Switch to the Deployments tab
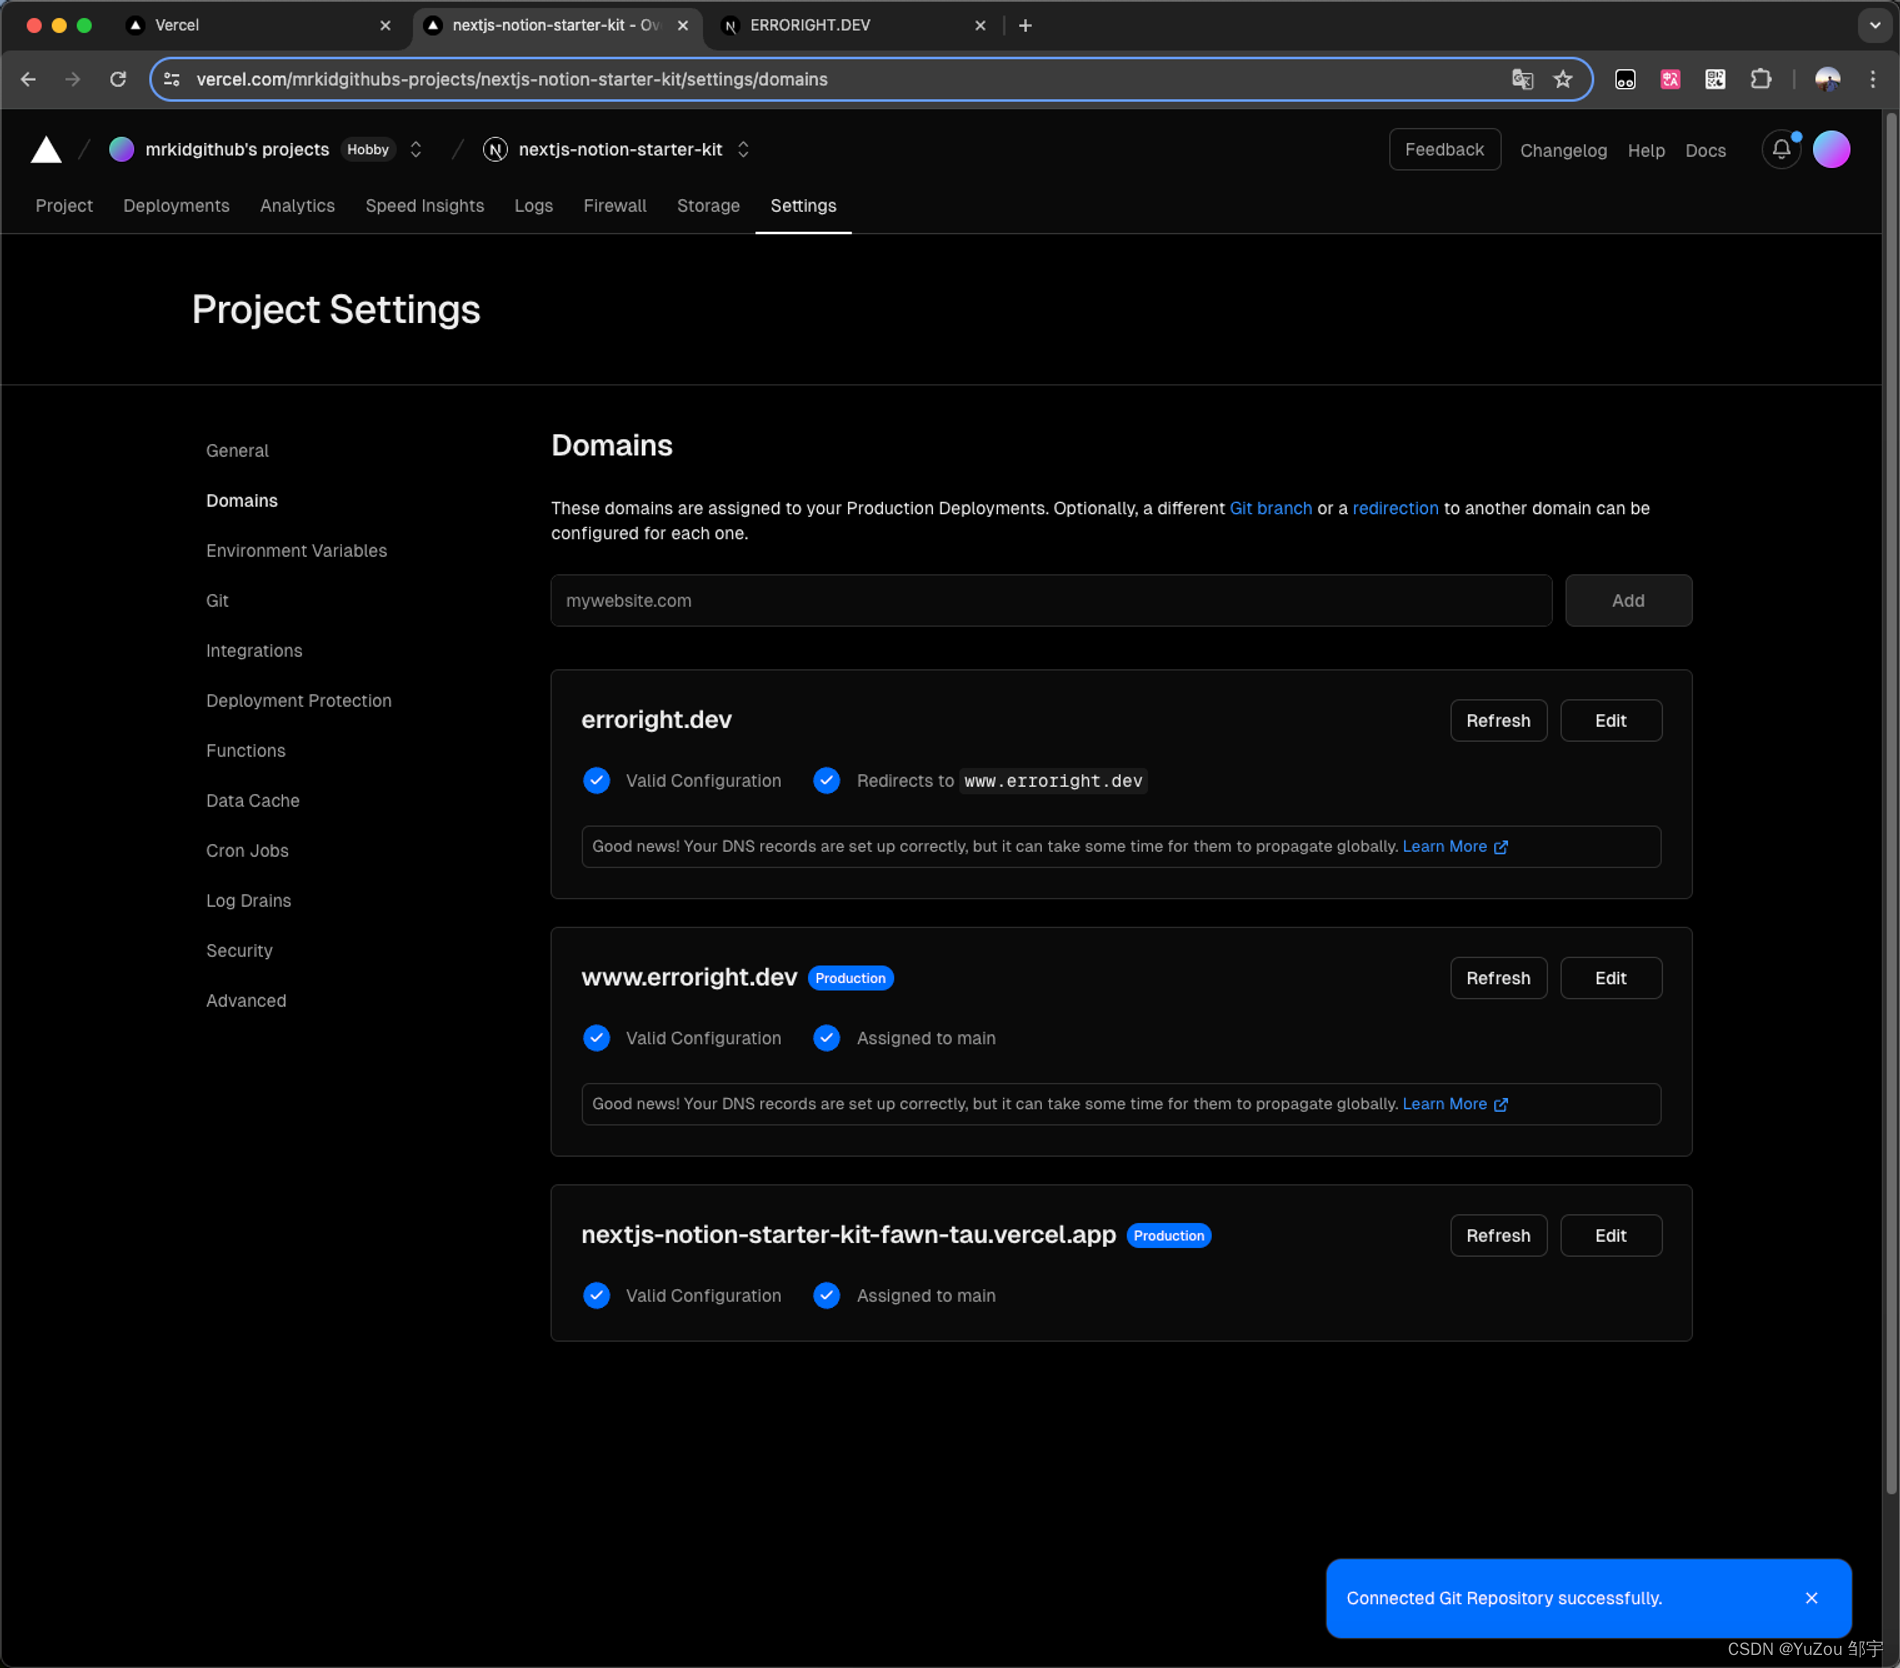1900x1668 pixels. tap(176, 206)
